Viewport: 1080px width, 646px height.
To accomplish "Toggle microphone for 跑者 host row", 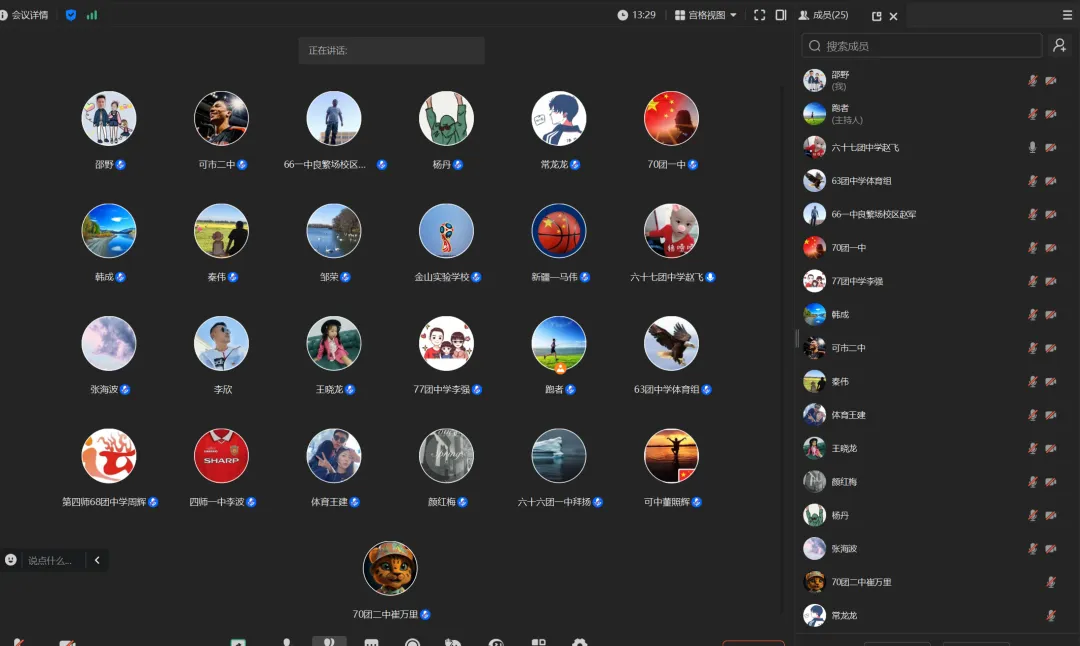I will pyautogui.click(x=1032, y=114).
